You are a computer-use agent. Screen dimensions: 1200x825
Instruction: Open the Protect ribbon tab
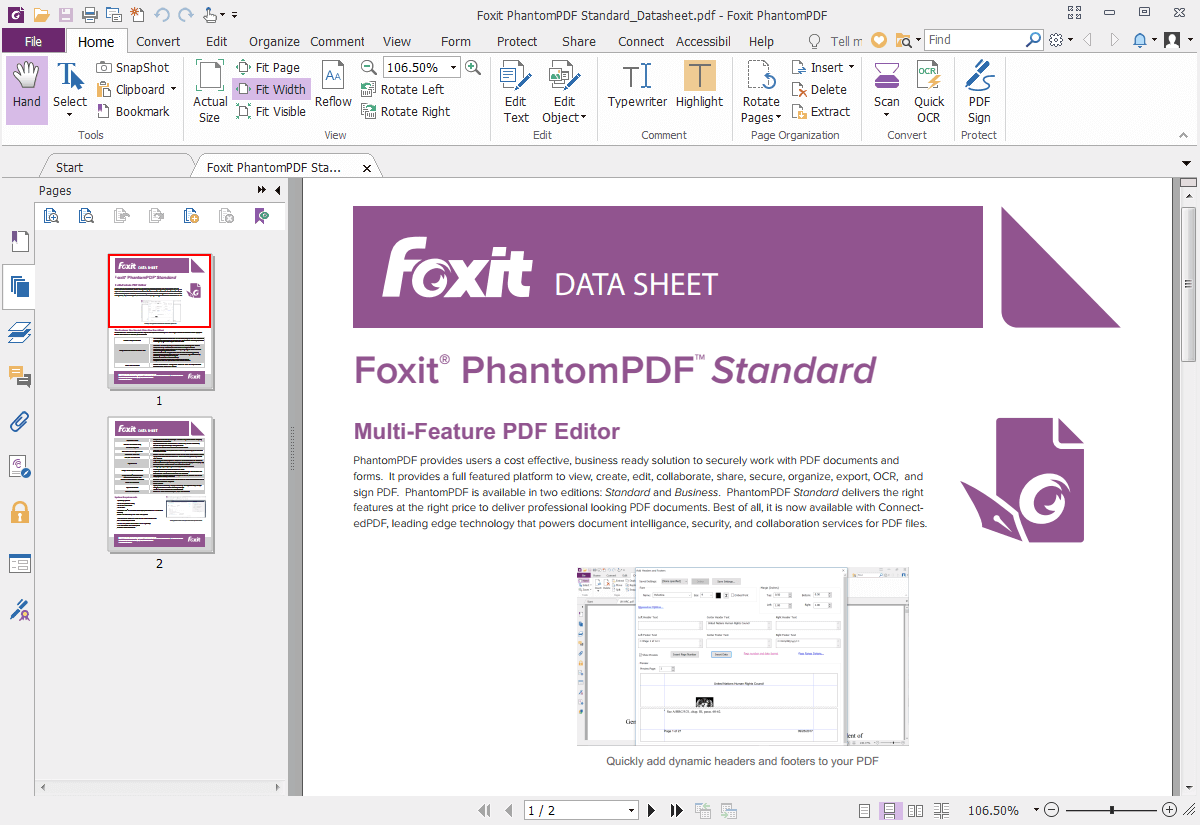point(517,41)
